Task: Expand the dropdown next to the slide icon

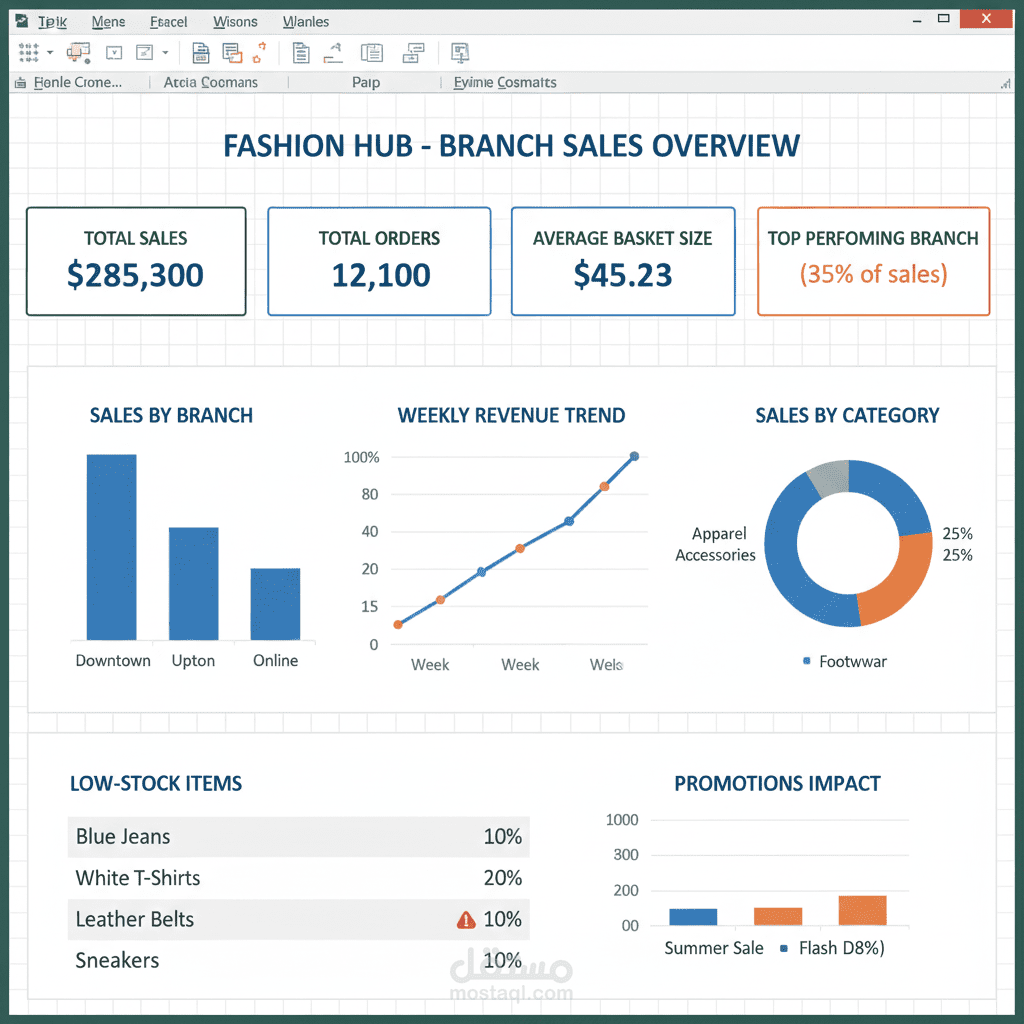Action: click(x=163, y=52)
